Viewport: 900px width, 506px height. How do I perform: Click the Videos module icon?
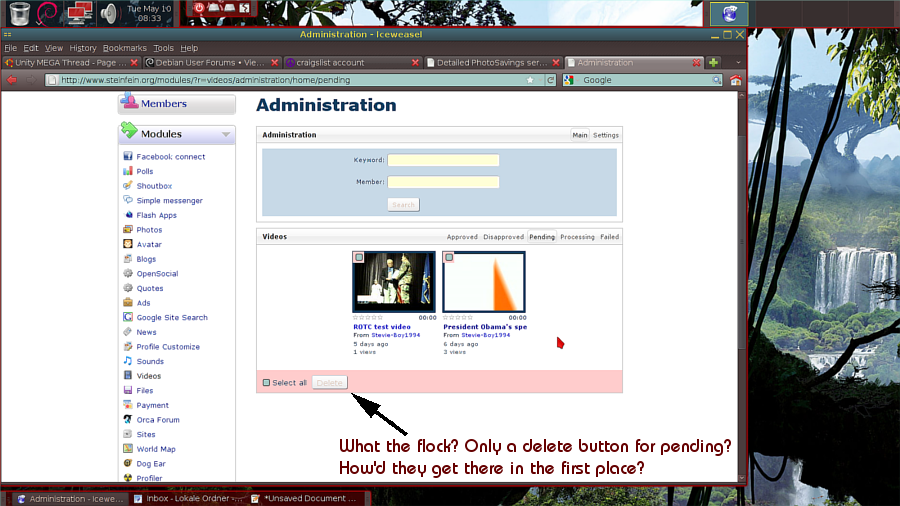pos(127,376)
